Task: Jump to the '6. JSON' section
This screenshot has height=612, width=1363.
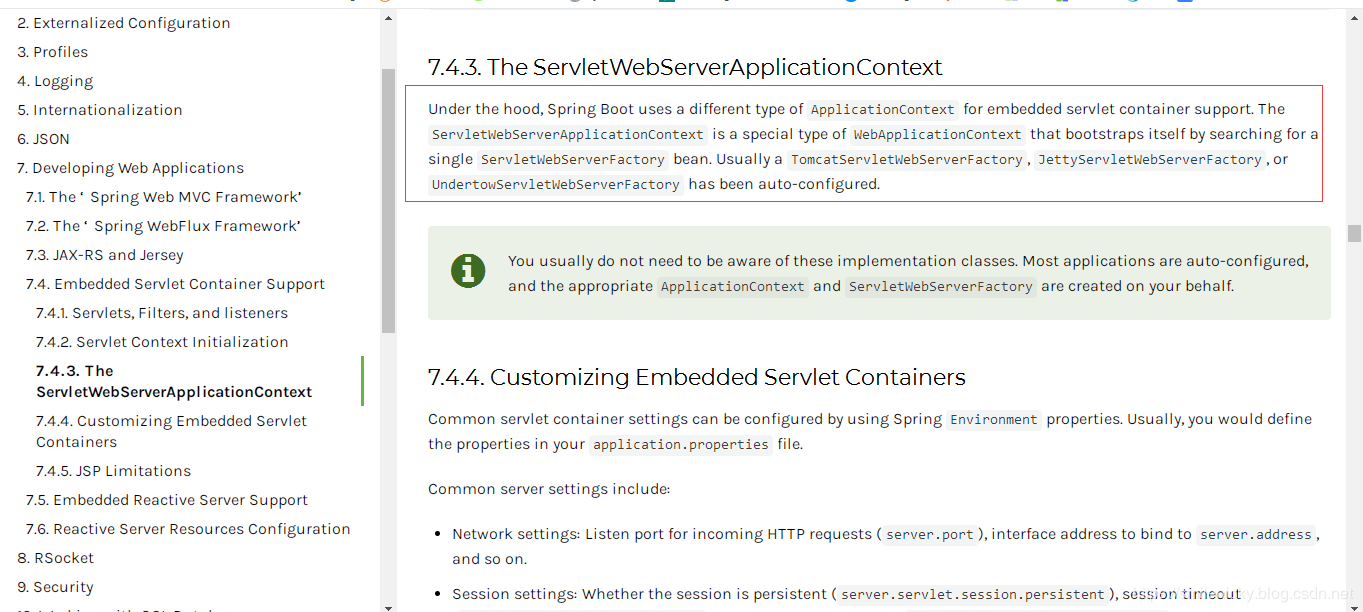Action: coord(44,139)
